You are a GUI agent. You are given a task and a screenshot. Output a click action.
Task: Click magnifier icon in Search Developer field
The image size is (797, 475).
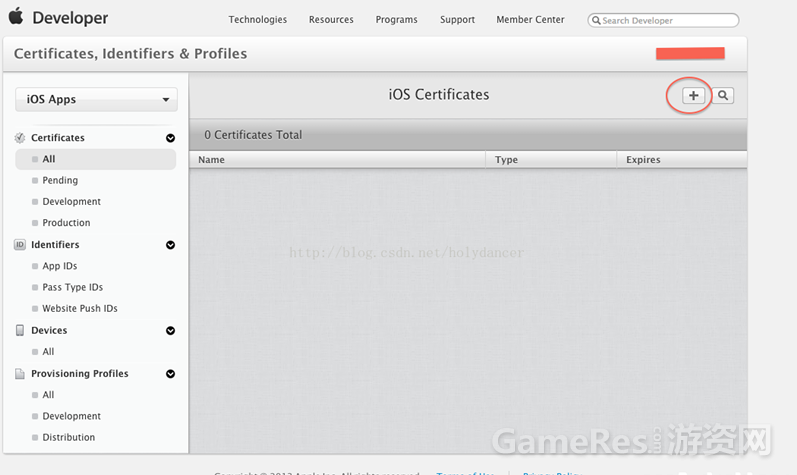[597, 20]
